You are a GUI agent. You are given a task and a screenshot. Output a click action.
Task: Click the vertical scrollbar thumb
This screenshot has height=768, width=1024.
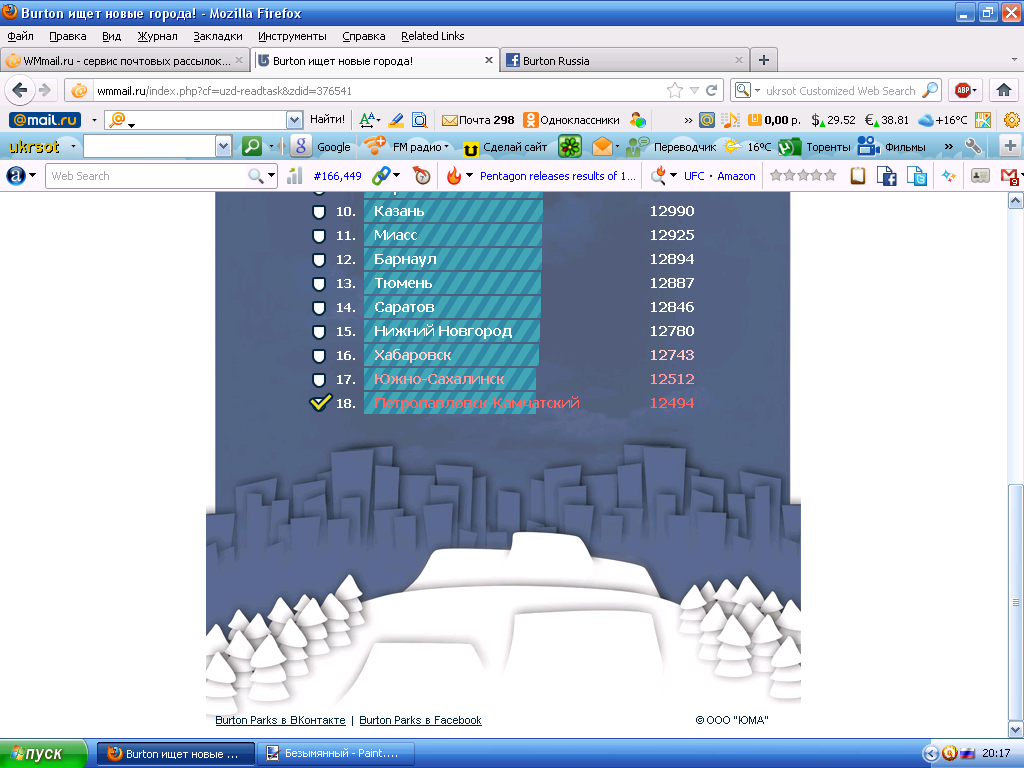pyautogui.click(x=1015, y=601)
